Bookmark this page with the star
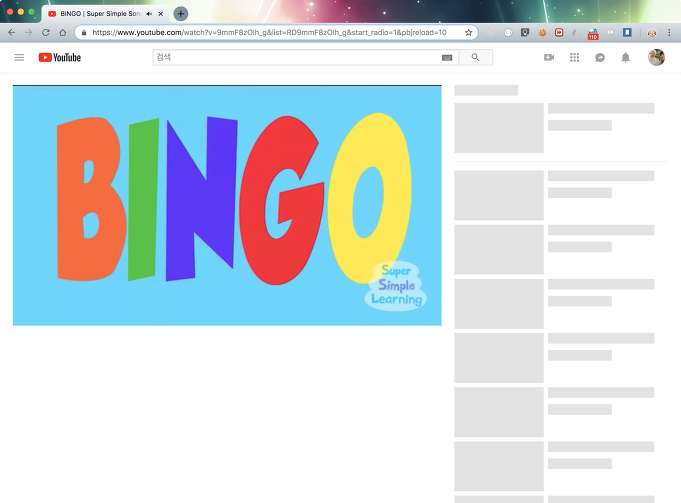 tap(469, 33)
